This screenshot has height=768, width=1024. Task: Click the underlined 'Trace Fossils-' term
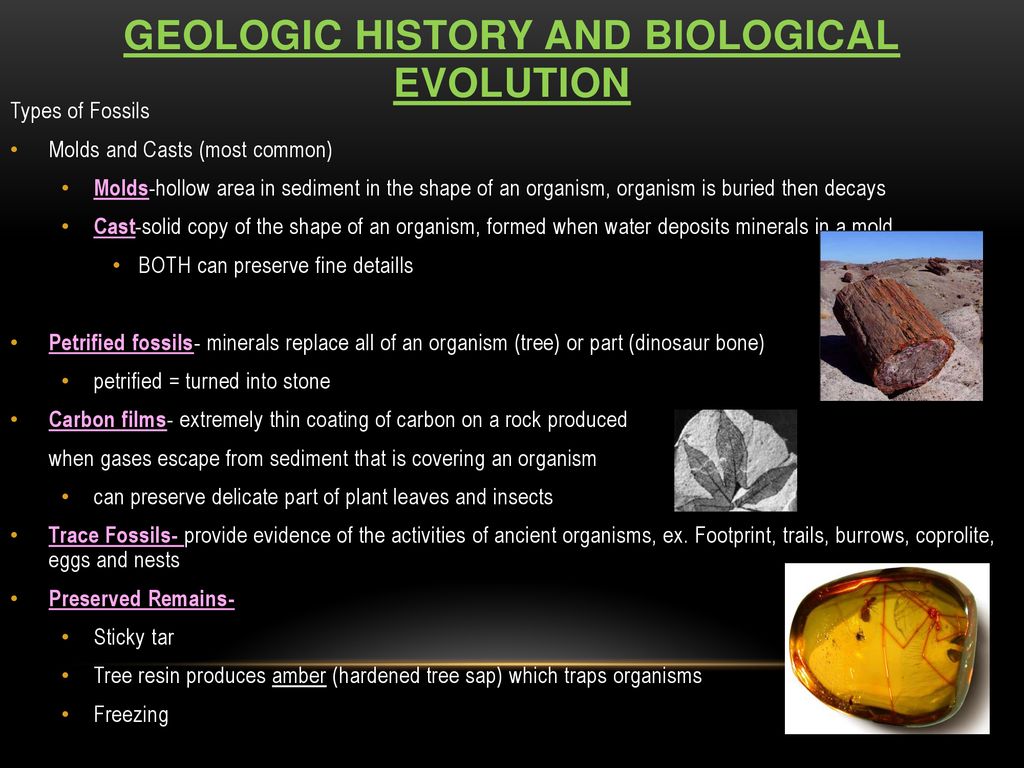tap(115, 536)
